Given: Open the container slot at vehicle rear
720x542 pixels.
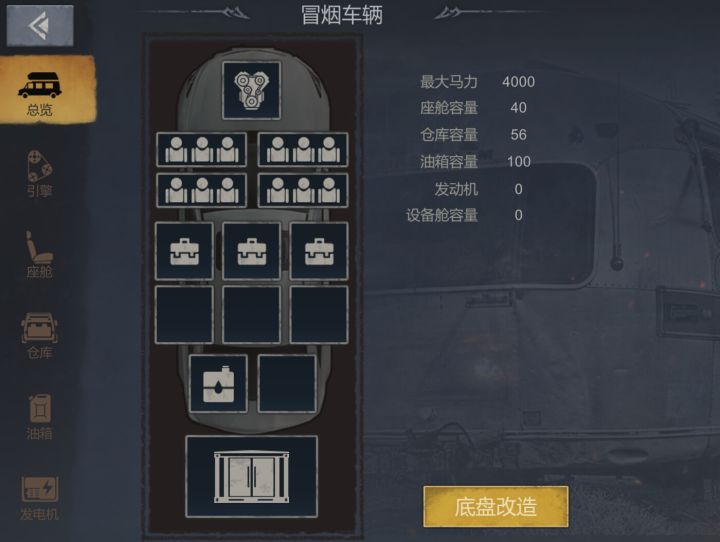Looking at the screenshot, I should pos(252,477).
